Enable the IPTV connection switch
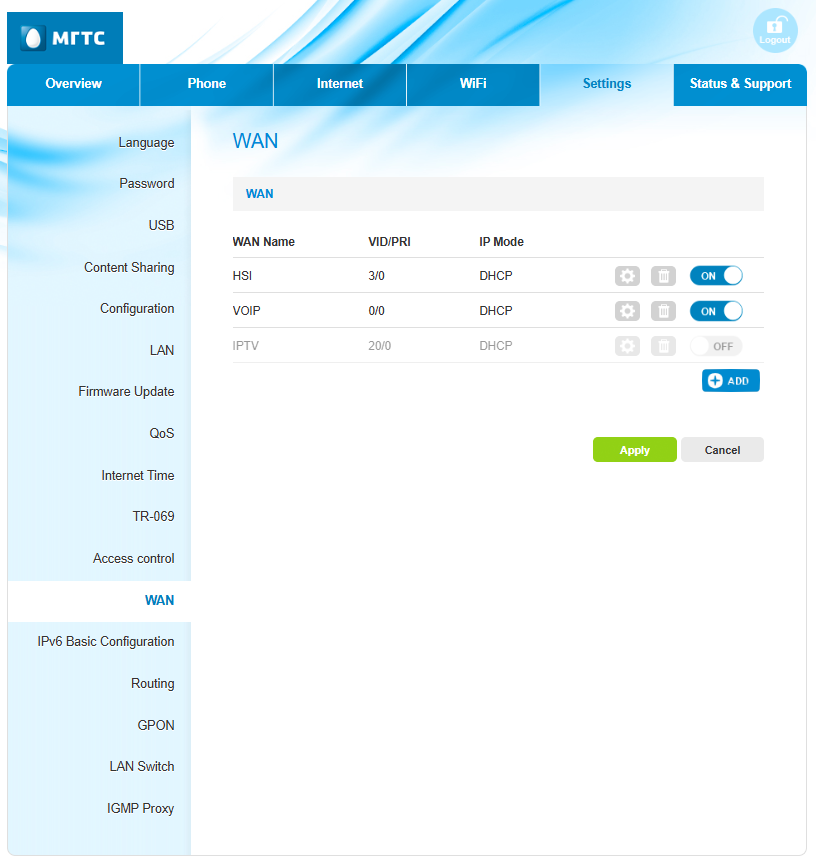 716,346
